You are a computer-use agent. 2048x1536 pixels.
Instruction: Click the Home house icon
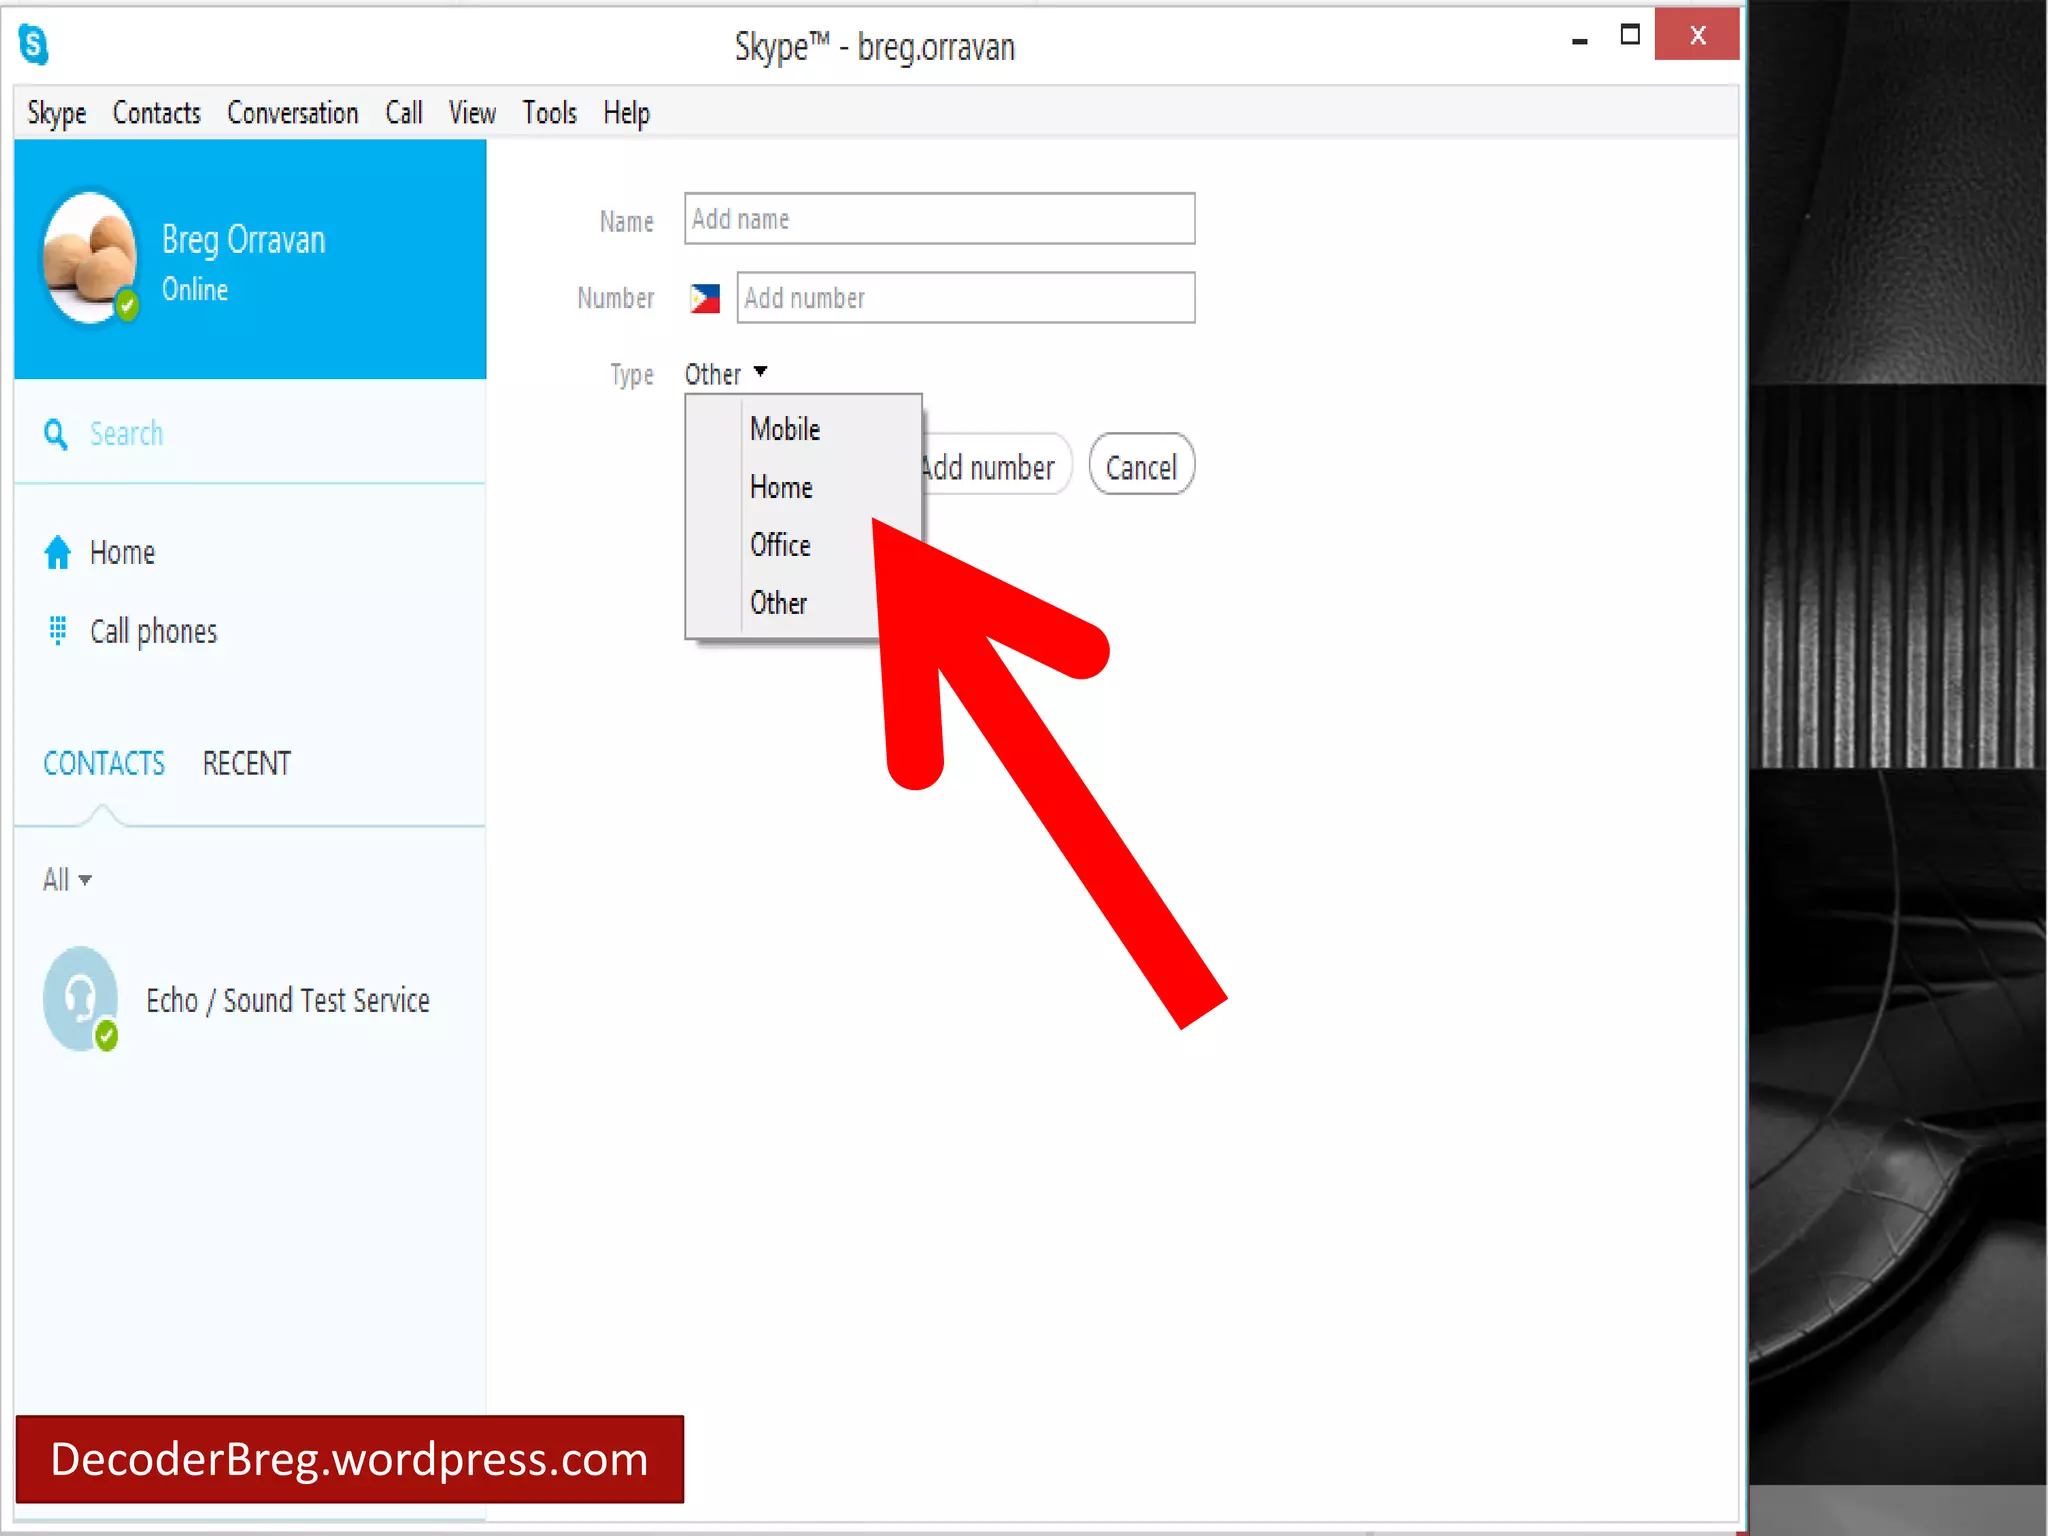pyautogui.click(x=57, y=552)
